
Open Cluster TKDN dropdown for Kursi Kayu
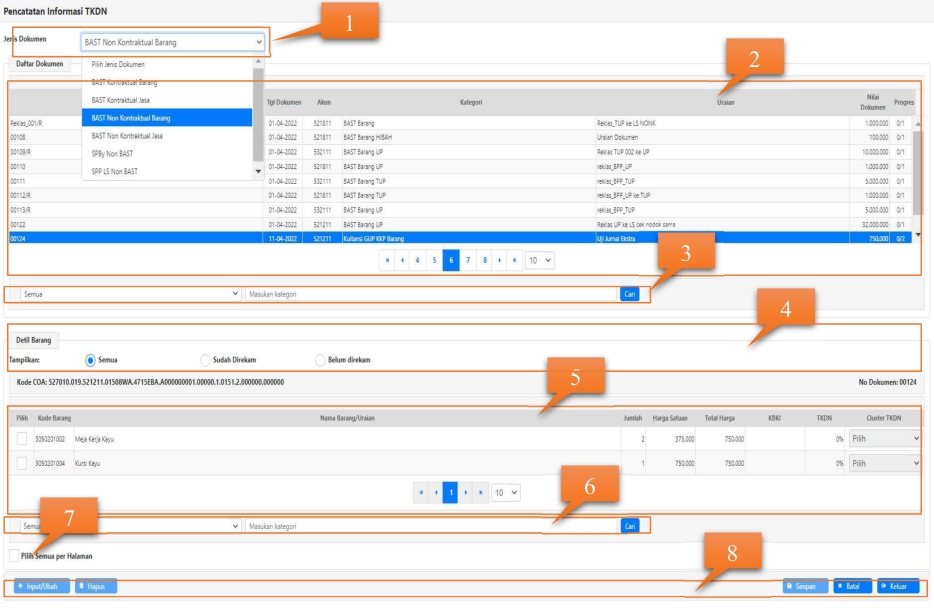(883, 463)
